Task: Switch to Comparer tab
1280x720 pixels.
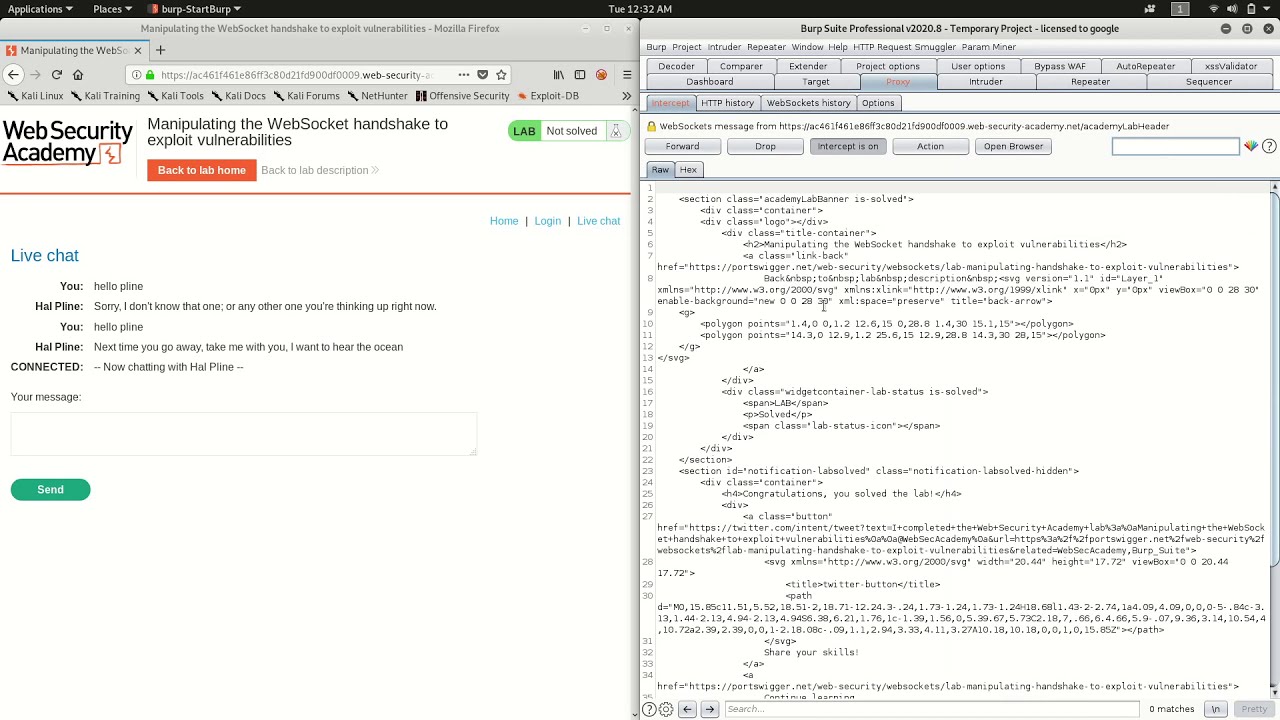Action: (741, 66)
